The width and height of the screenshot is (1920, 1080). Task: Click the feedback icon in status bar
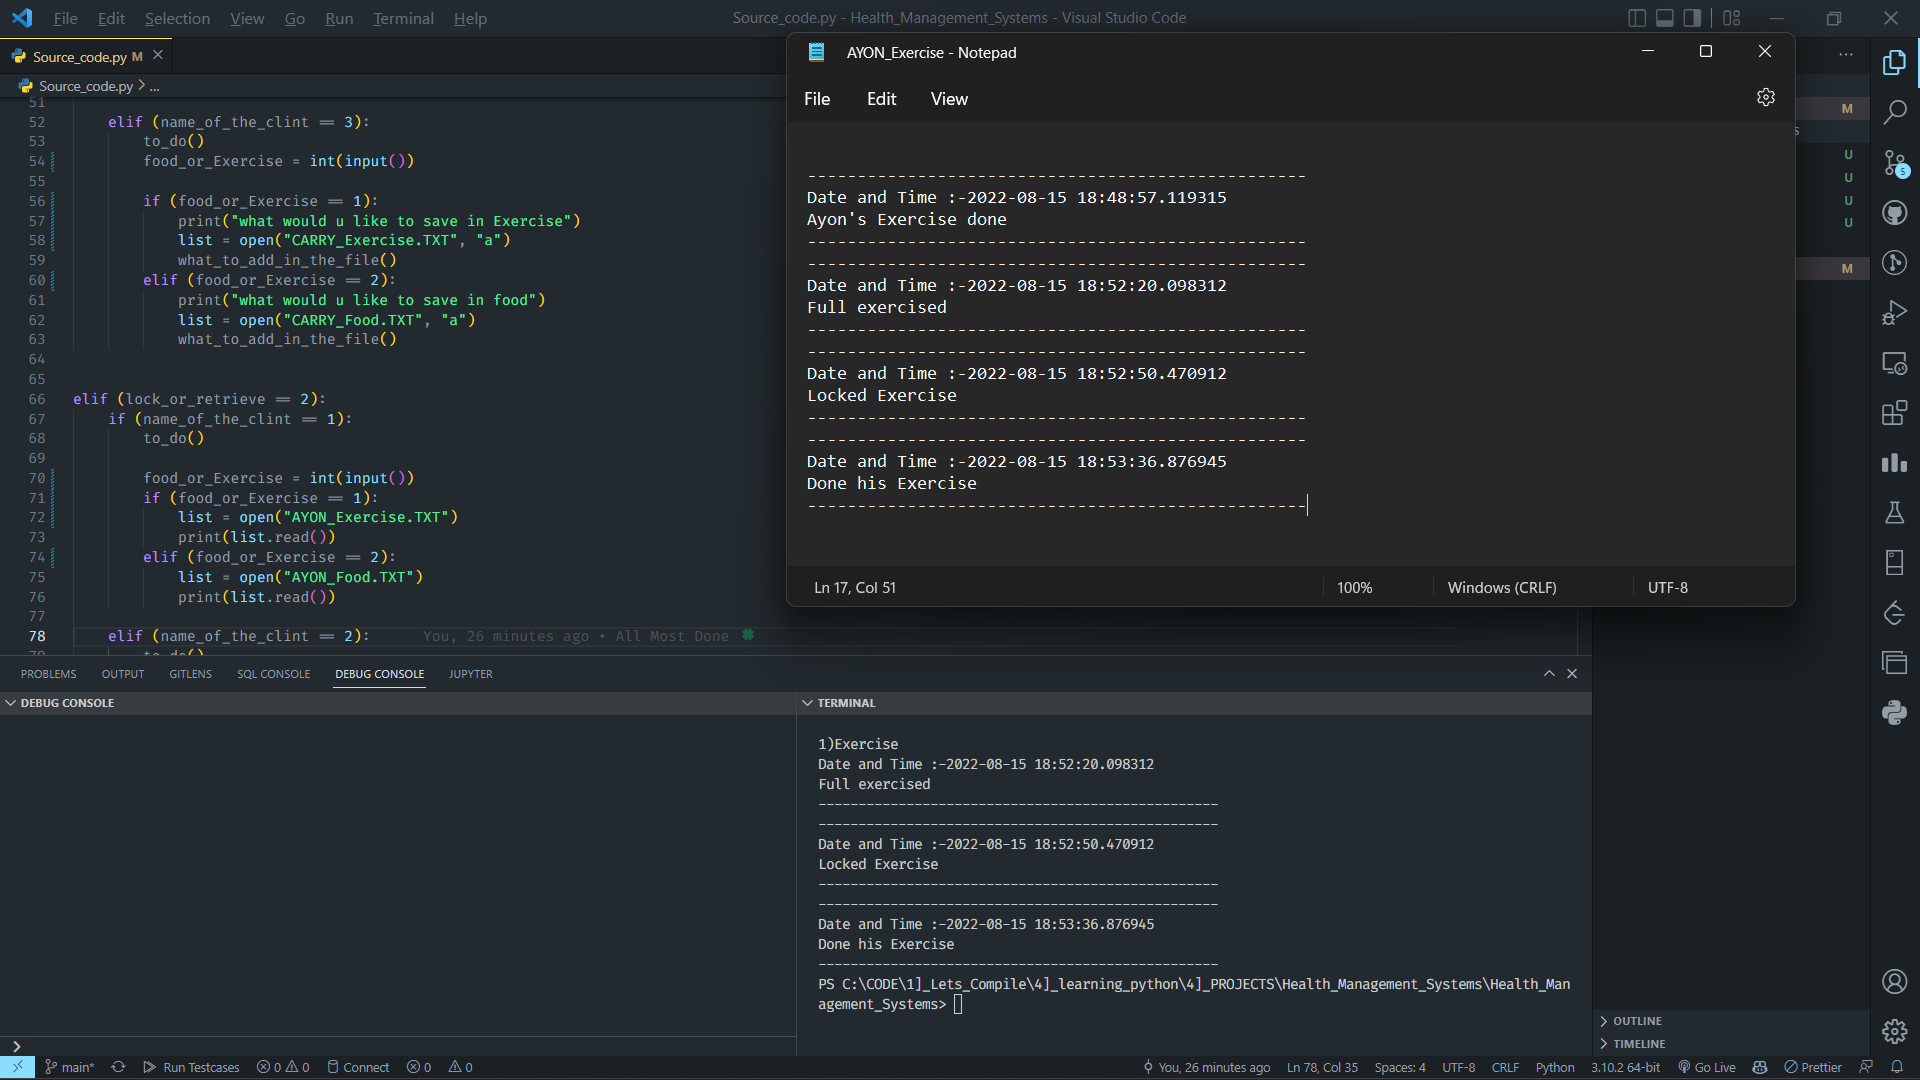pos(1866,1067)
